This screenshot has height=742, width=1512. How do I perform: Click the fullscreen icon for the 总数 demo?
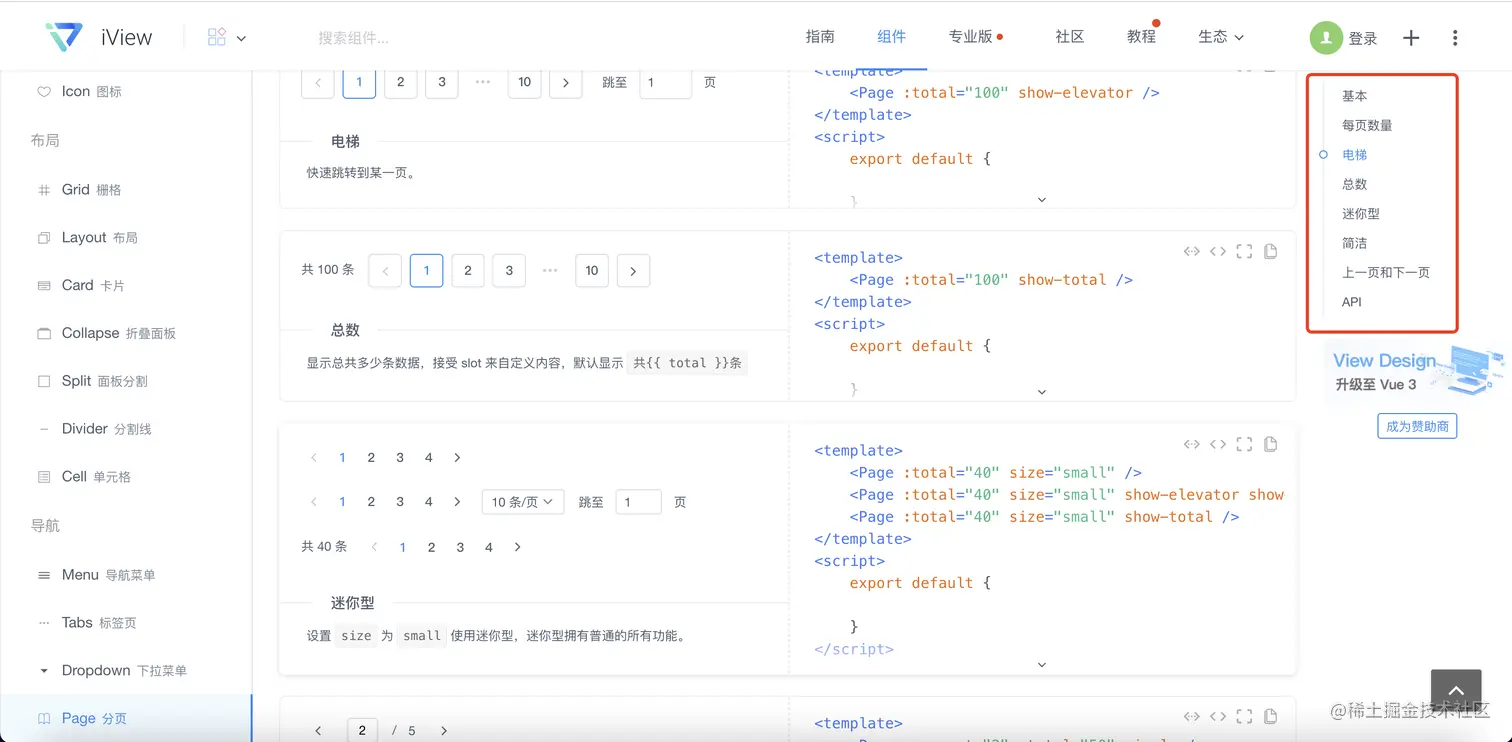[1244, 251]
